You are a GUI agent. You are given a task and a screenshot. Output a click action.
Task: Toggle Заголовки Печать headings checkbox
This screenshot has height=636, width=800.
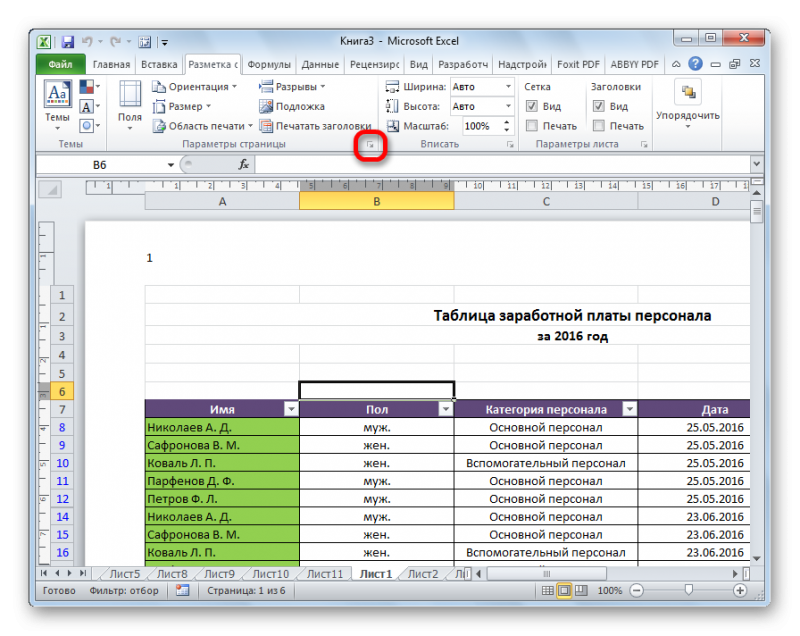tap(598, 125)
